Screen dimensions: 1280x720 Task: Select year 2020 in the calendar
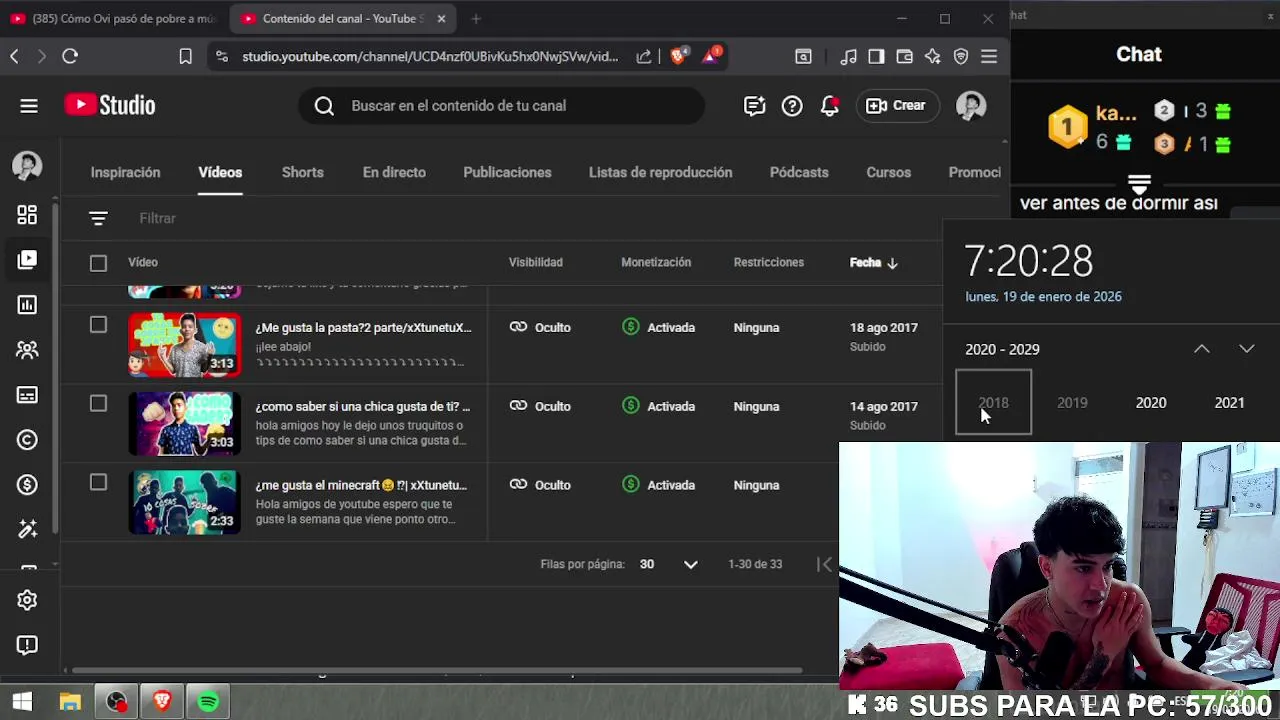pyautogui.click(x=1151, y=402)
